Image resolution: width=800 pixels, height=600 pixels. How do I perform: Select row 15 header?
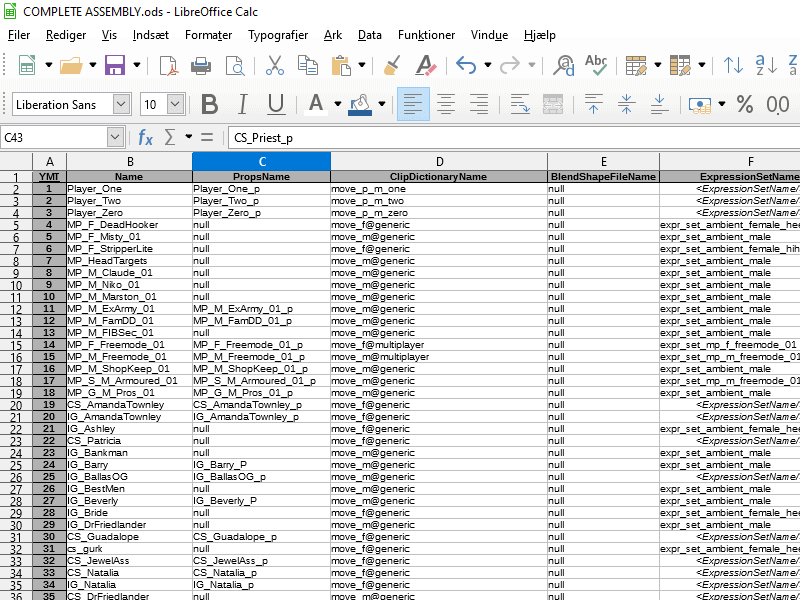point(16,345)
